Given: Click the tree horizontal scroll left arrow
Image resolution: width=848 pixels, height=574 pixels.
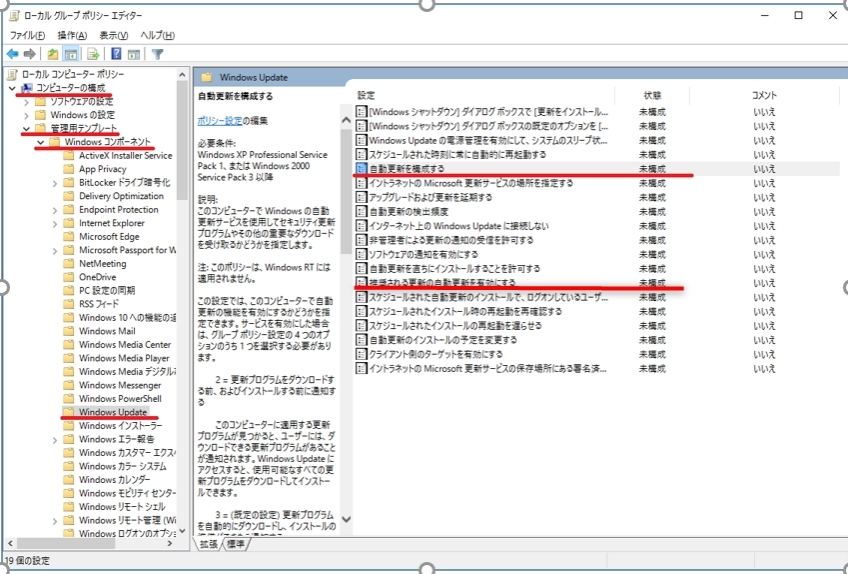Looking at the screenshot, I should [9, 543].
